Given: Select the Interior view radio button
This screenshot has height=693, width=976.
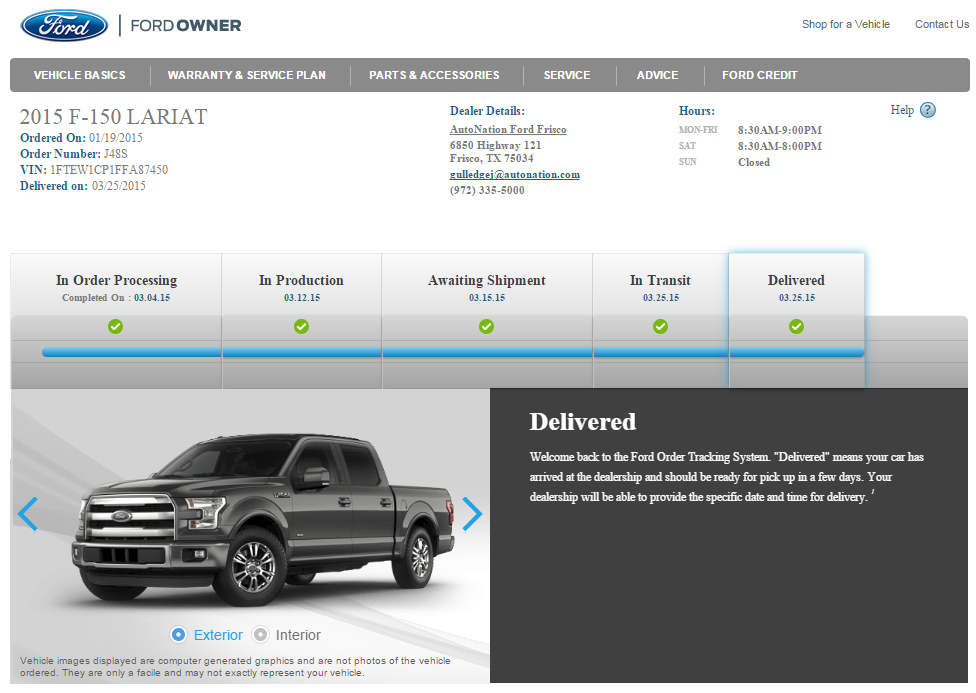Looking at the screenshot, I should pyautogui.click(x=261, y=635).
